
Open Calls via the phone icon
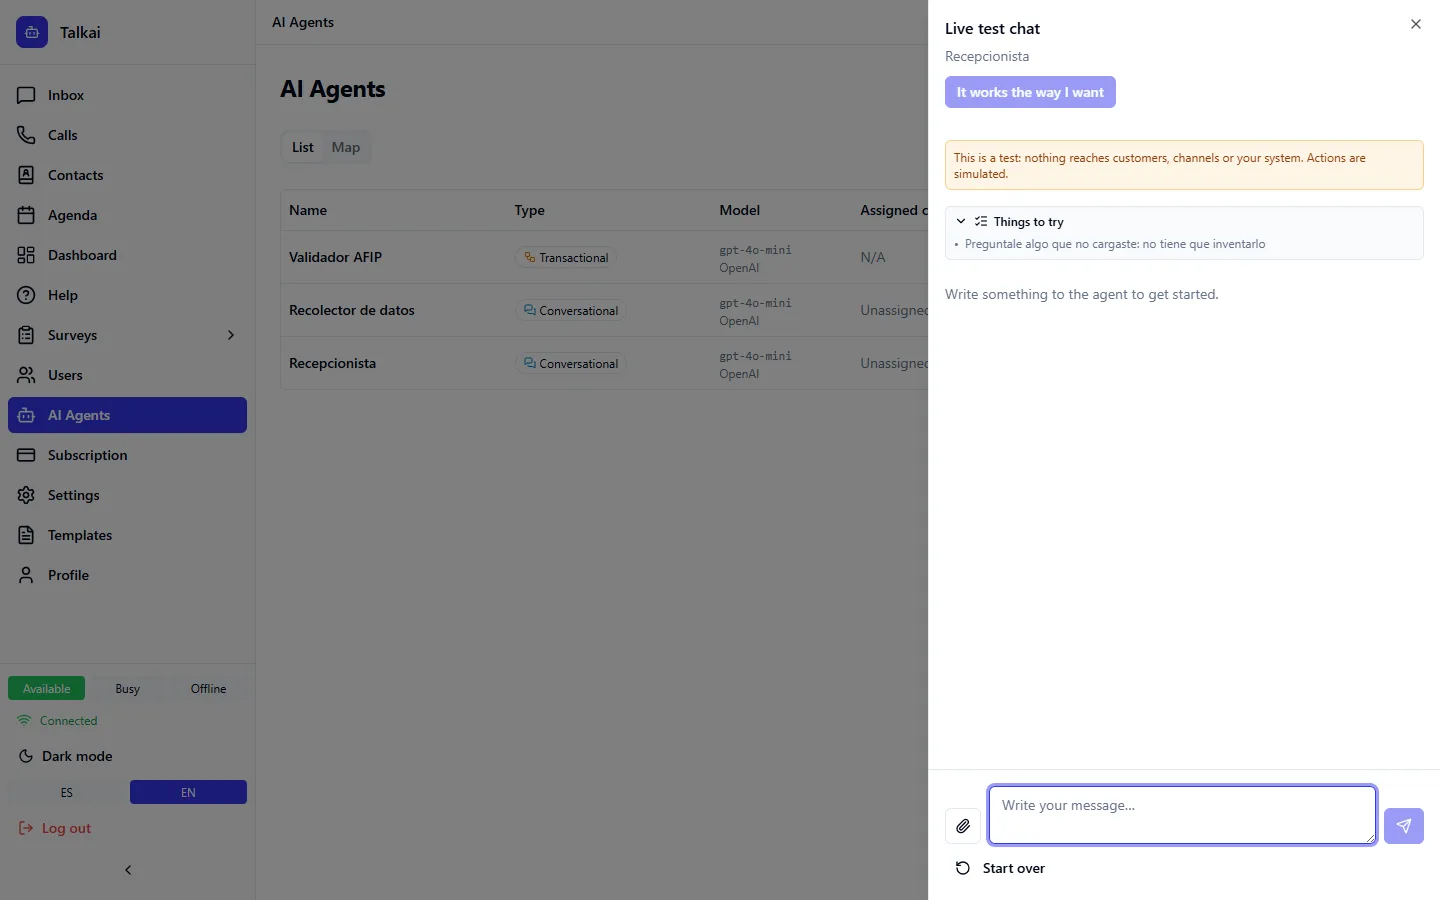pos(26,135)
